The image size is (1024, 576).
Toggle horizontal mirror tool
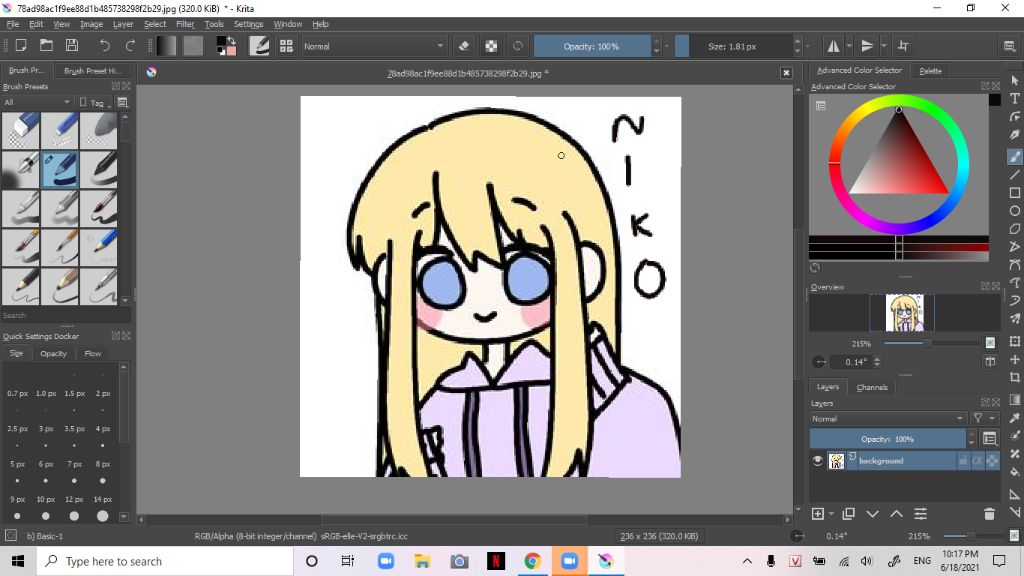tap(834, 46)
